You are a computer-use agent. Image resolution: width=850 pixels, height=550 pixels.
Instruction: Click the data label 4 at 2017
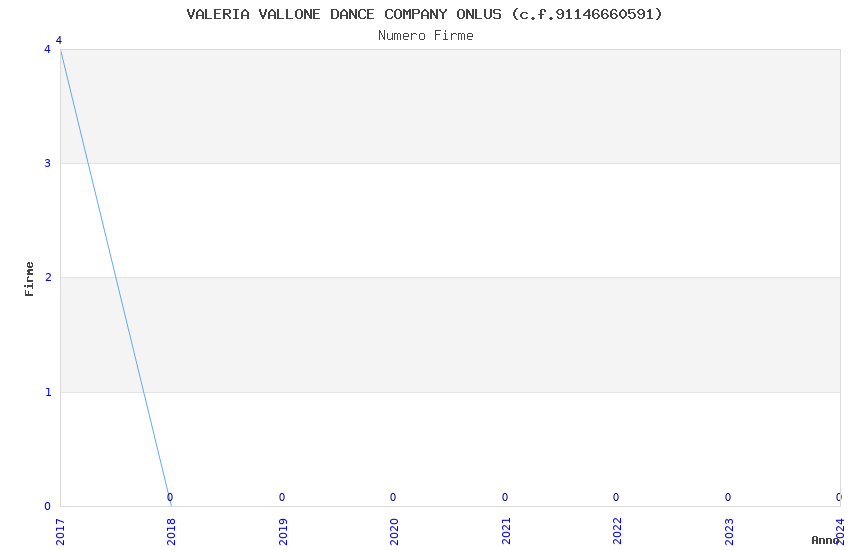[59, 40]
